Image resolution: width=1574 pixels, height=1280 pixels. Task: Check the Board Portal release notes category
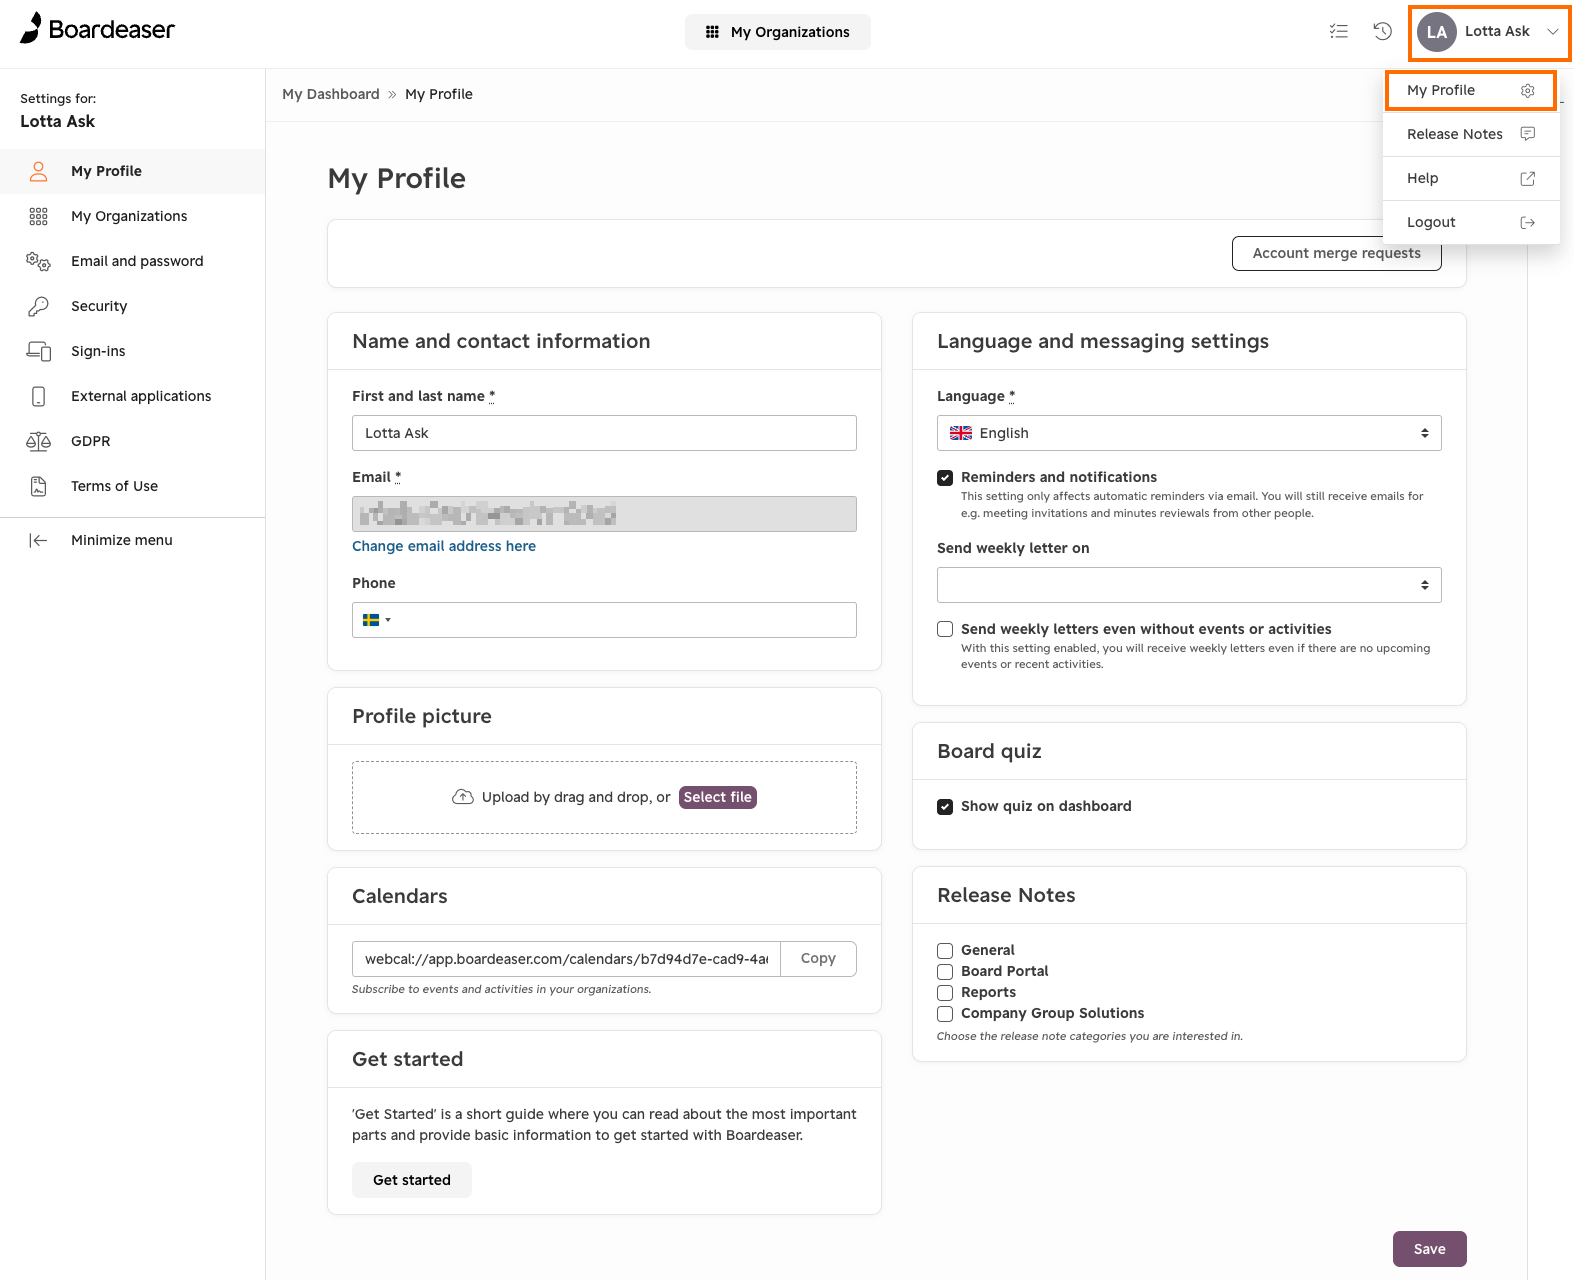(x=945, y=972)
